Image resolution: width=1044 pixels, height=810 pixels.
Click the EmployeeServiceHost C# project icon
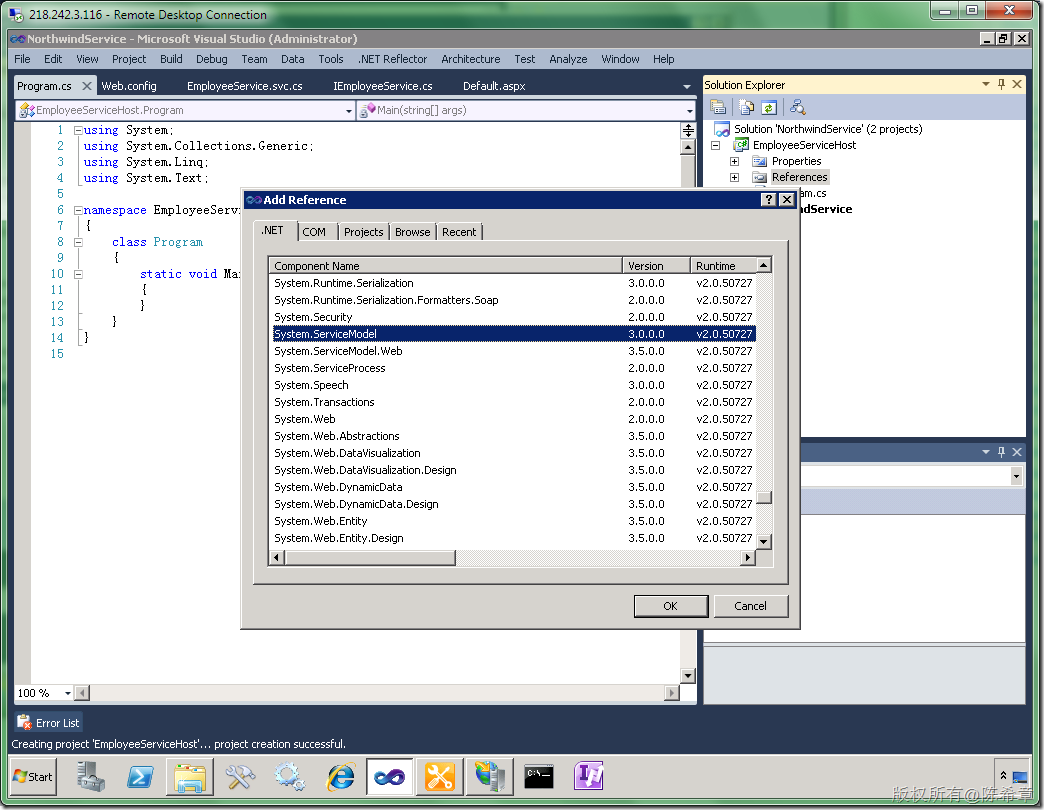740,145
